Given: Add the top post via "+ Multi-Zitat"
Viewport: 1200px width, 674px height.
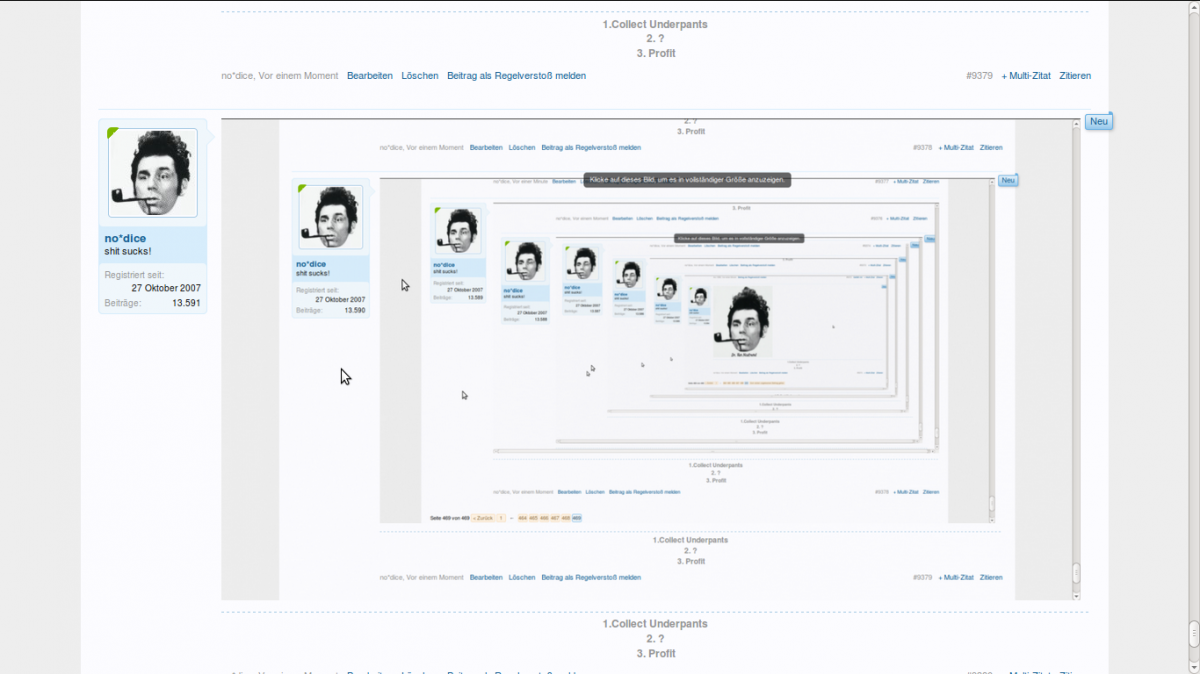Looking at the screenshot, I should [x=1026, y=76].
